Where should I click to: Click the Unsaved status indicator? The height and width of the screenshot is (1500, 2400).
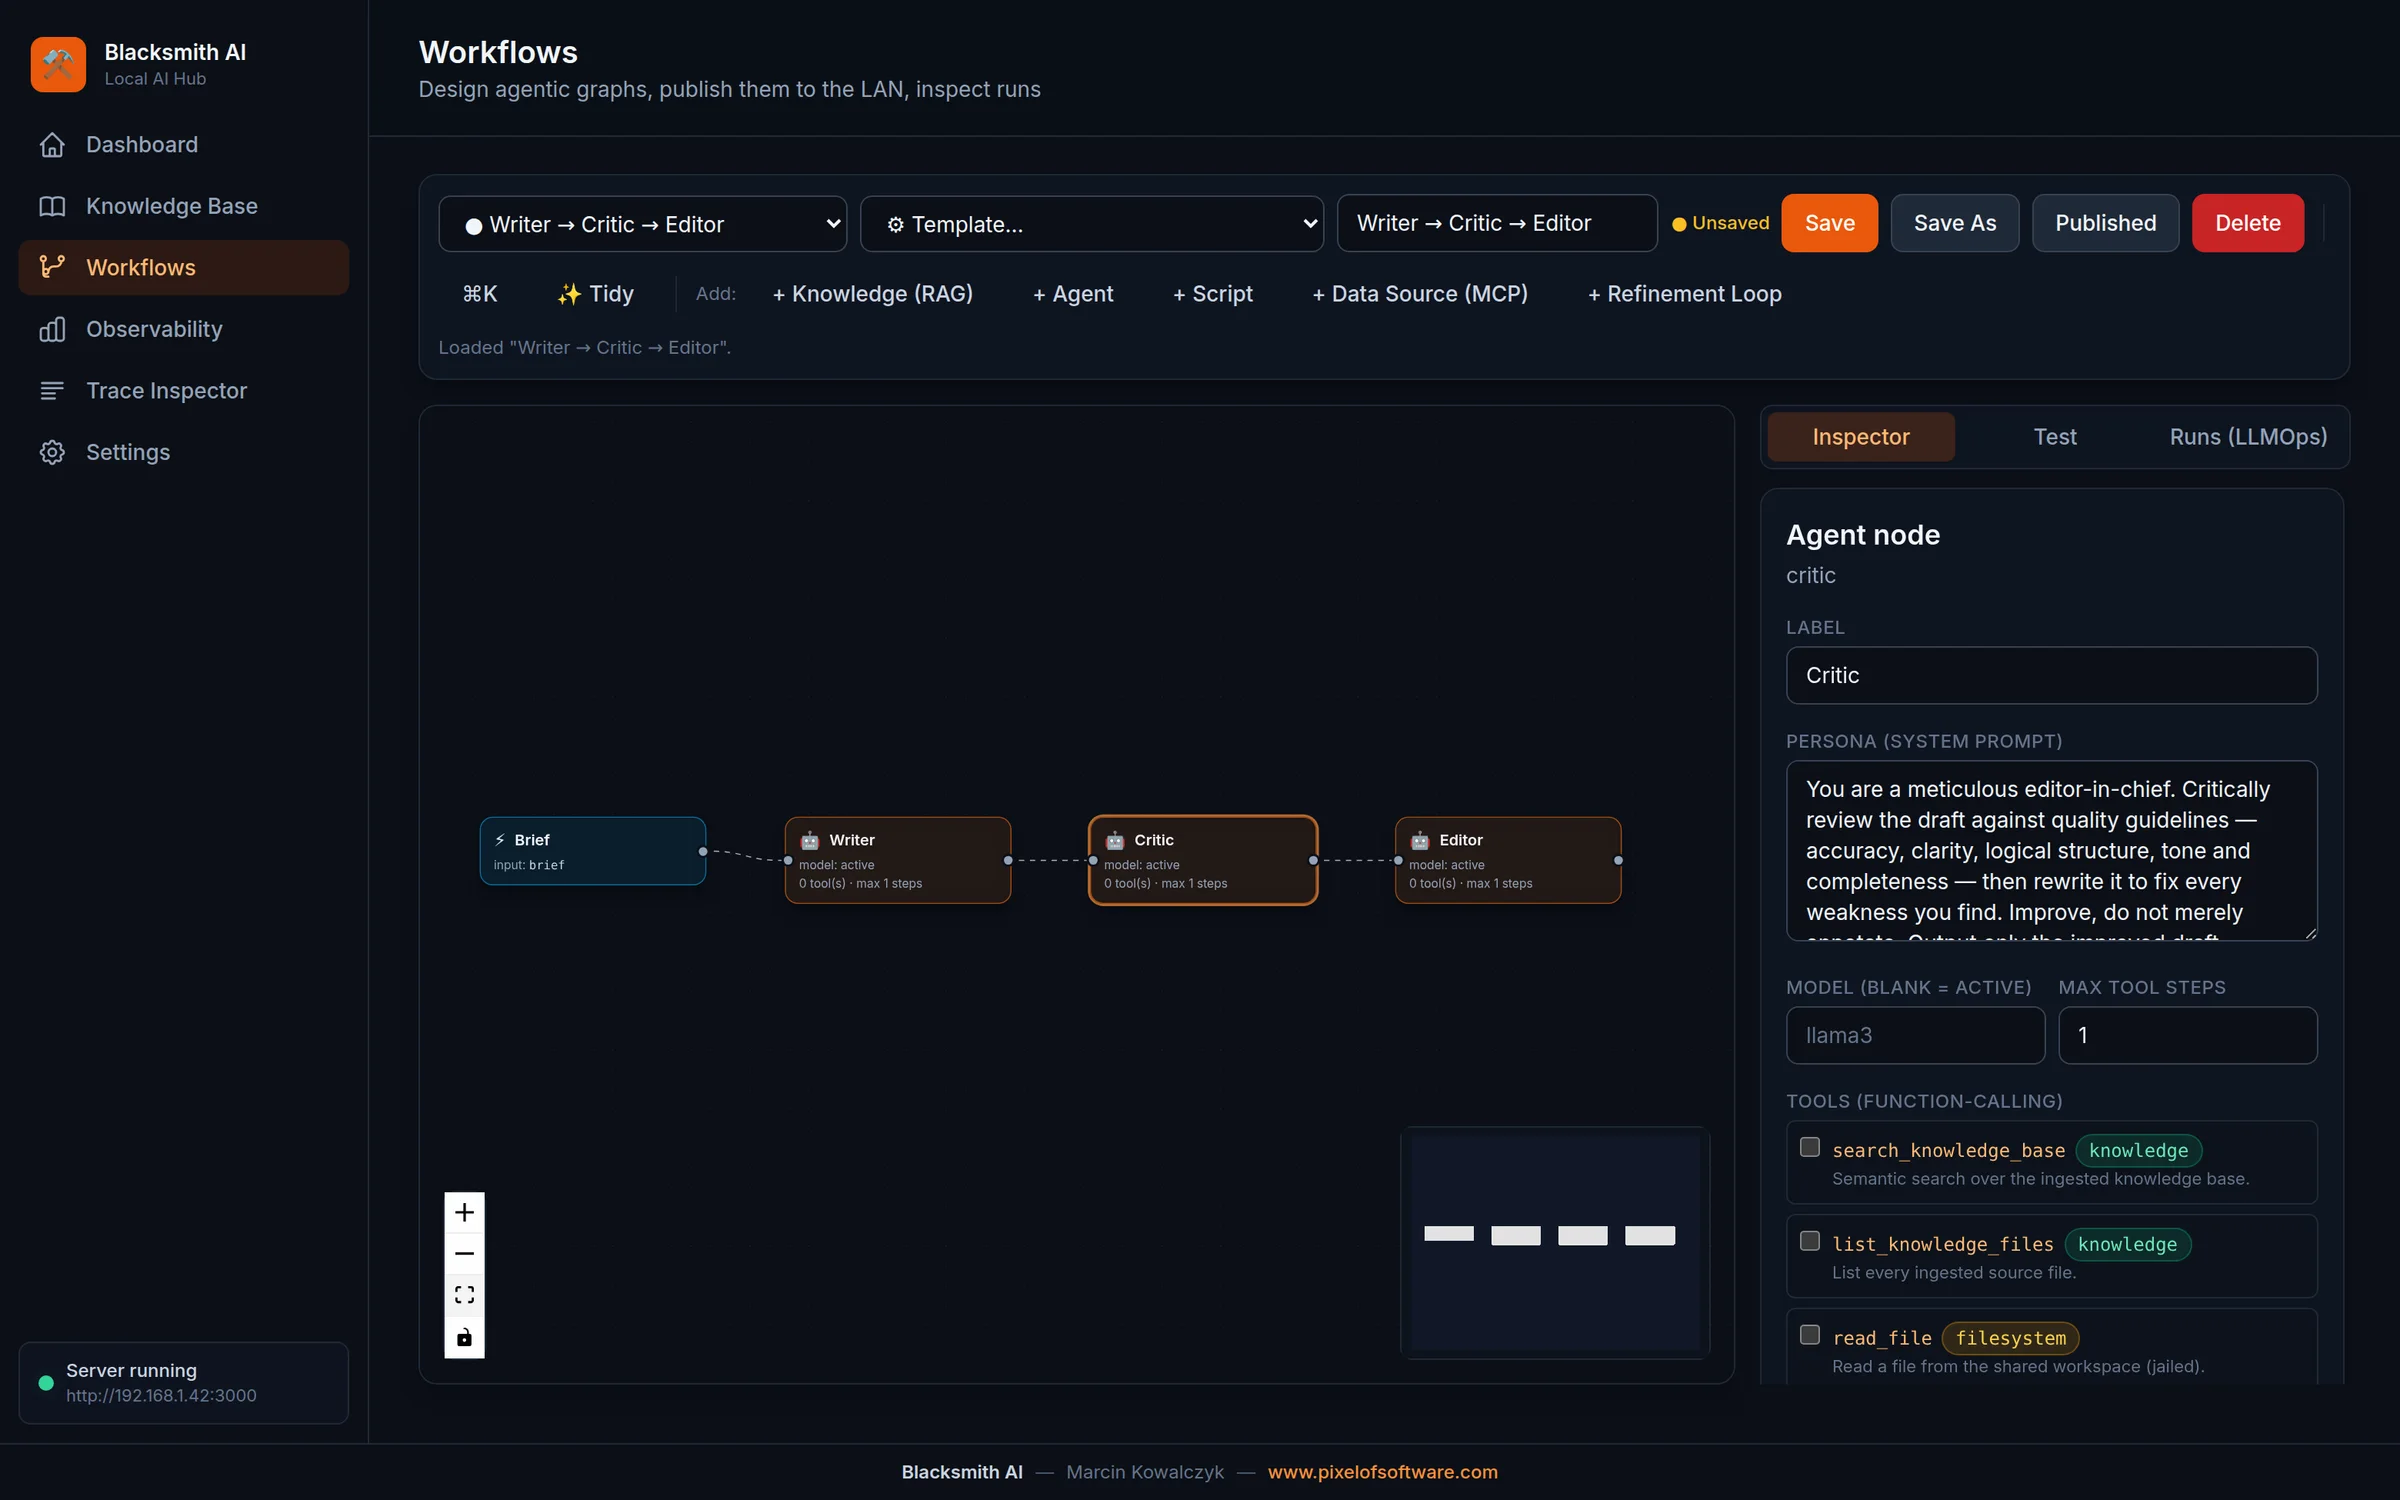click(x=1720, y=223)
